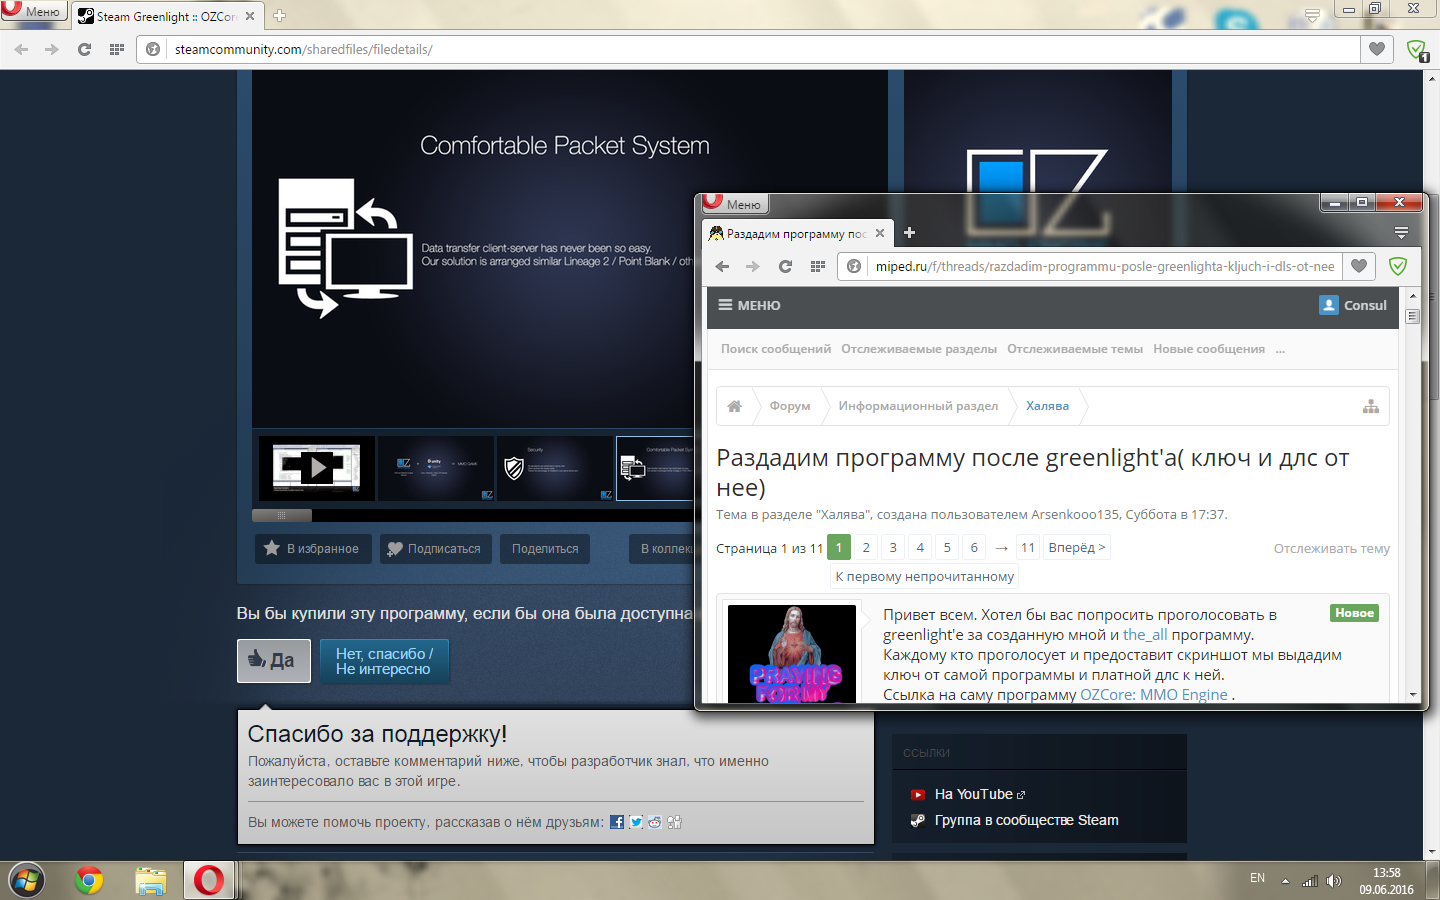Vote Да thumbs-up on Greenlight
This screenshot has width=1440, height=900.
(x=274, y=660)
